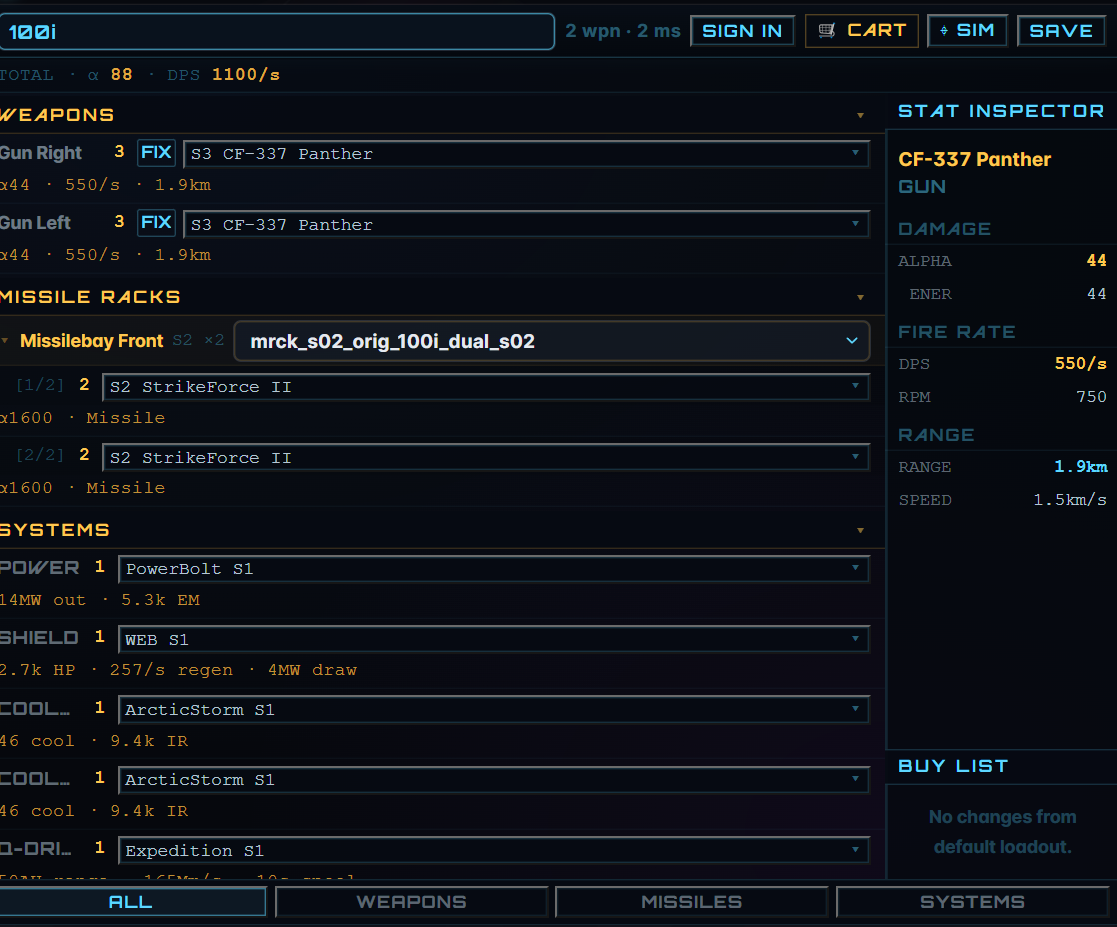Image resolution: width=1117 pixels, height=927 pixels.
Task: Click the total DPS 1100/s readout
Action: coord(246,75)
